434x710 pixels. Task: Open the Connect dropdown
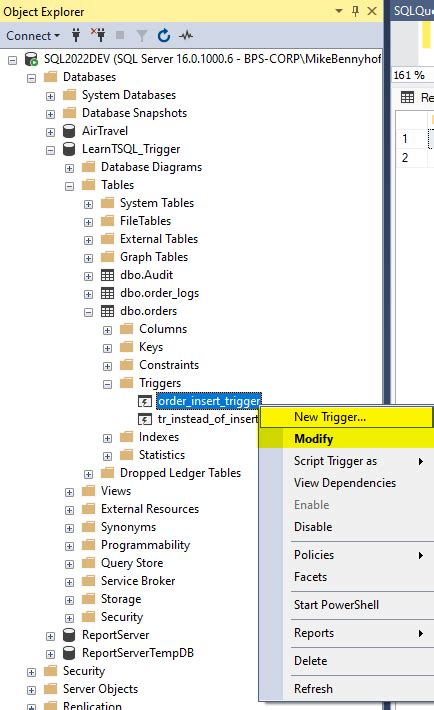(33, 35)
